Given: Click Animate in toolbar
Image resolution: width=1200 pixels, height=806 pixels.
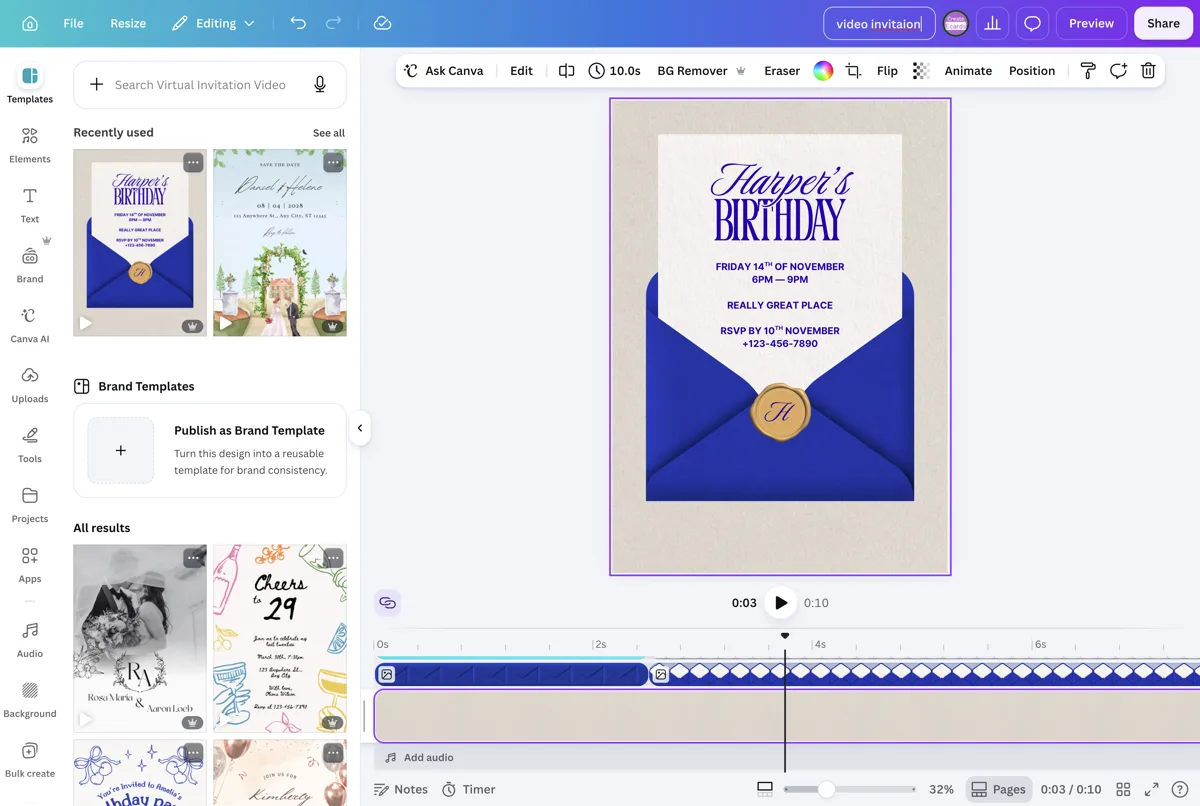Looking at the screenshot, I should [968, 71].
